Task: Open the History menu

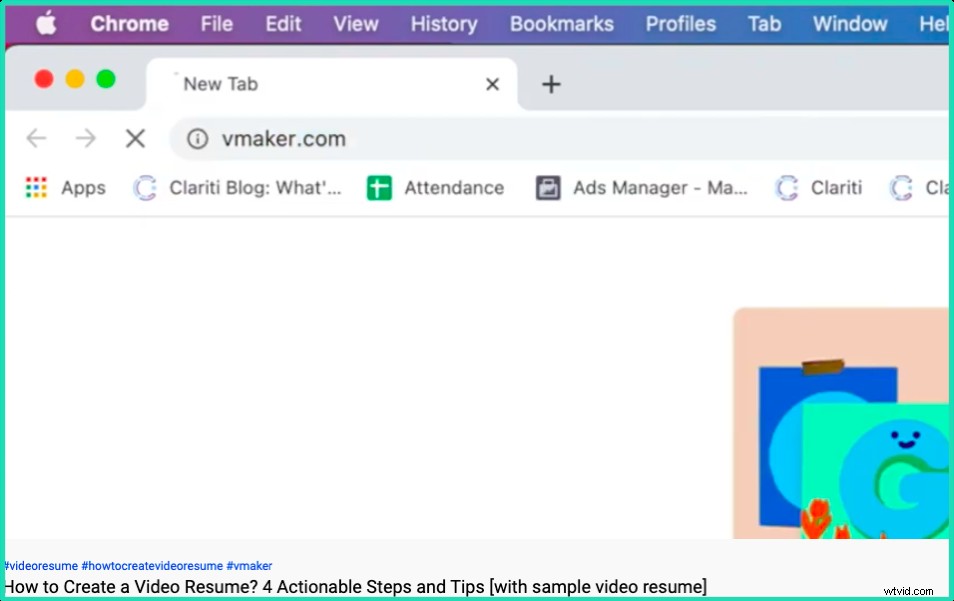Action: 444,24
